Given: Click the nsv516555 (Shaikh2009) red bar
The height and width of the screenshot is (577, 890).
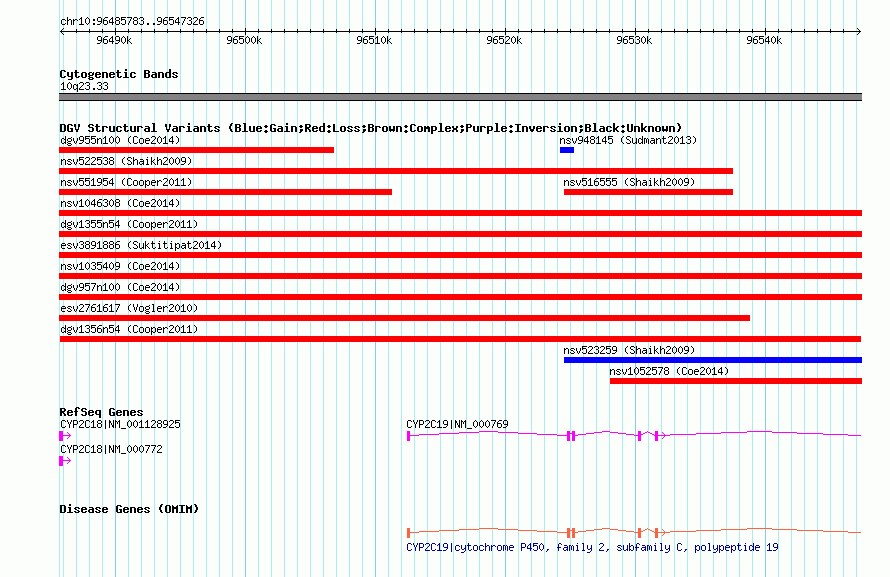Looking at the screenshot, I should click(648, 192).
